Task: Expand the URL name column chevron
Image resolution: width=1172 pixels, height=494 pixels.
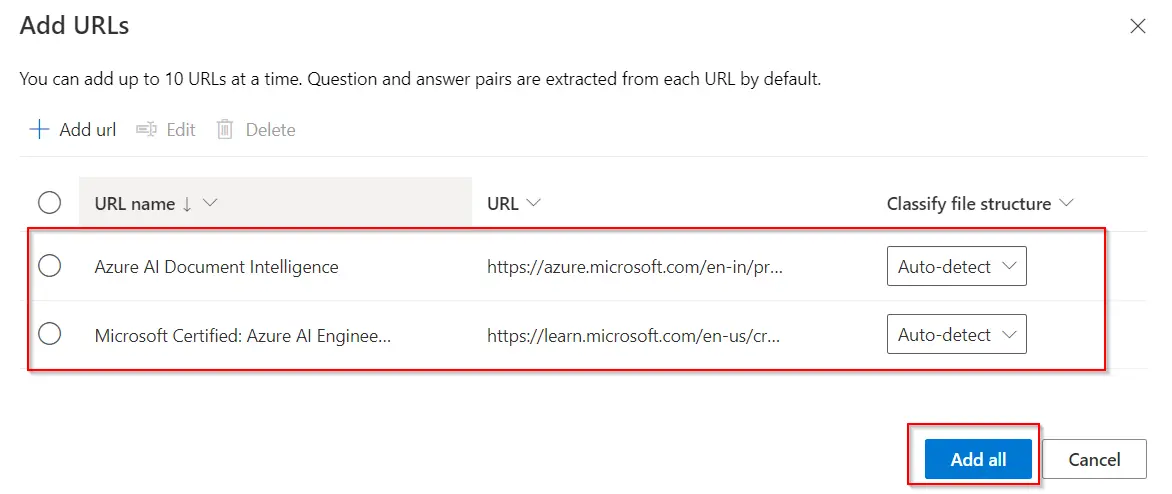Action: (x=210, y=203)
